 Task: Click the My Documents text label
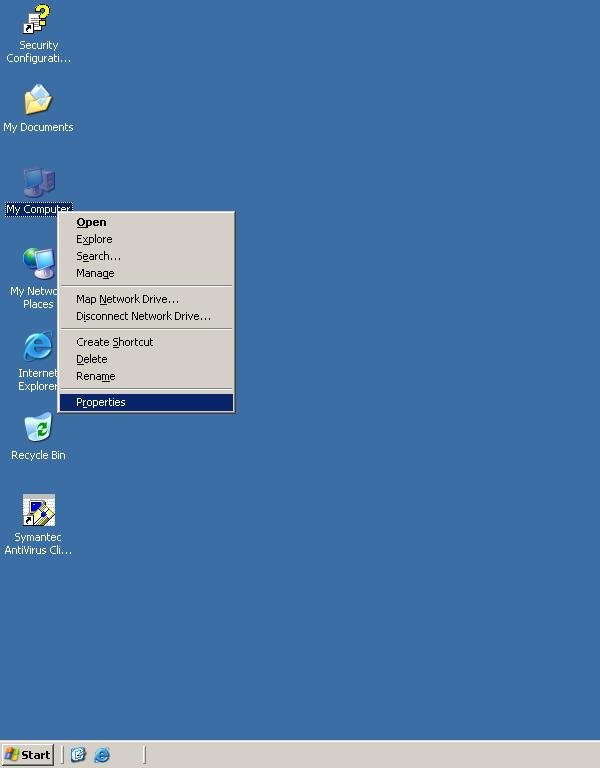[38, 127]
